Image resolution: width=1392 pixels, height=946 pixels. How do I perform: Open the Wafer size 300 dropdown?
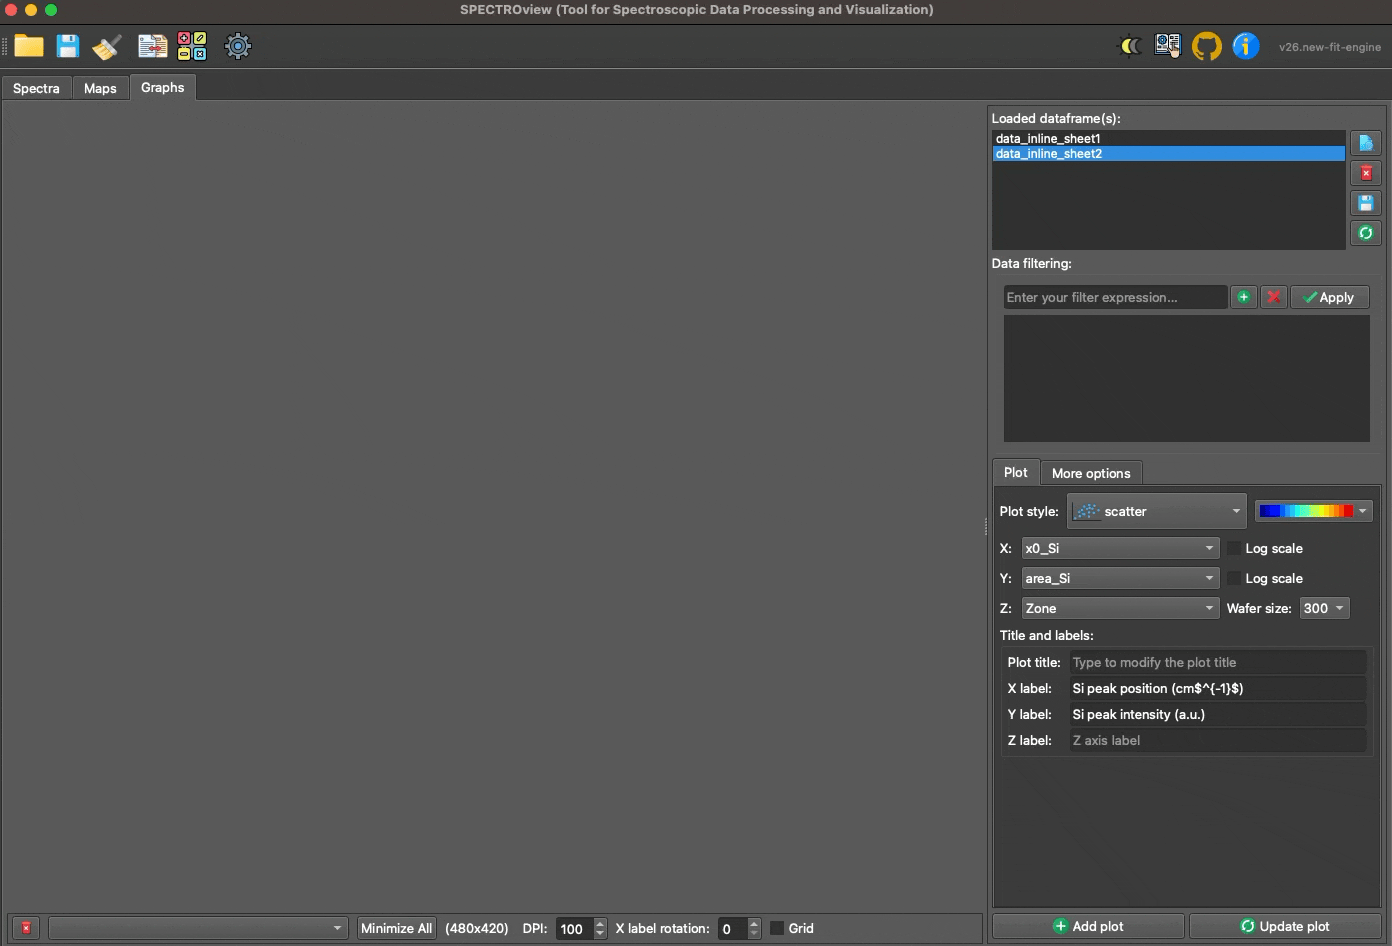pyautogui.click(x=1324, y=608)
